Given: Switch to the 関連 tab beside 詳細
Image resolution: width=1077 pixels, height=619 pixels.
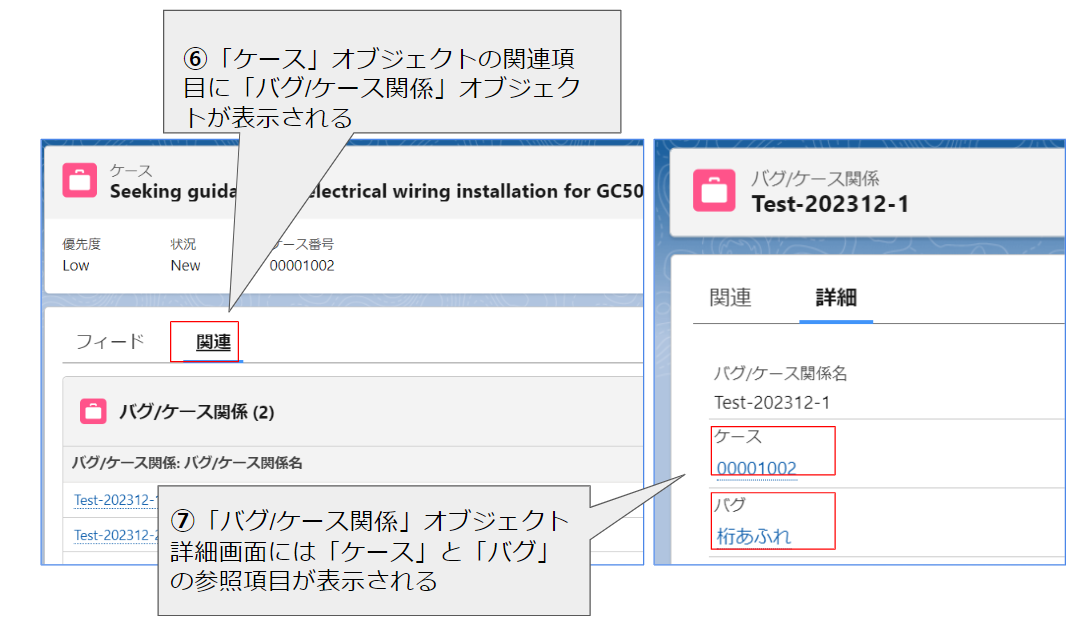Looking at the screenshot, I should tap(730, 297).
